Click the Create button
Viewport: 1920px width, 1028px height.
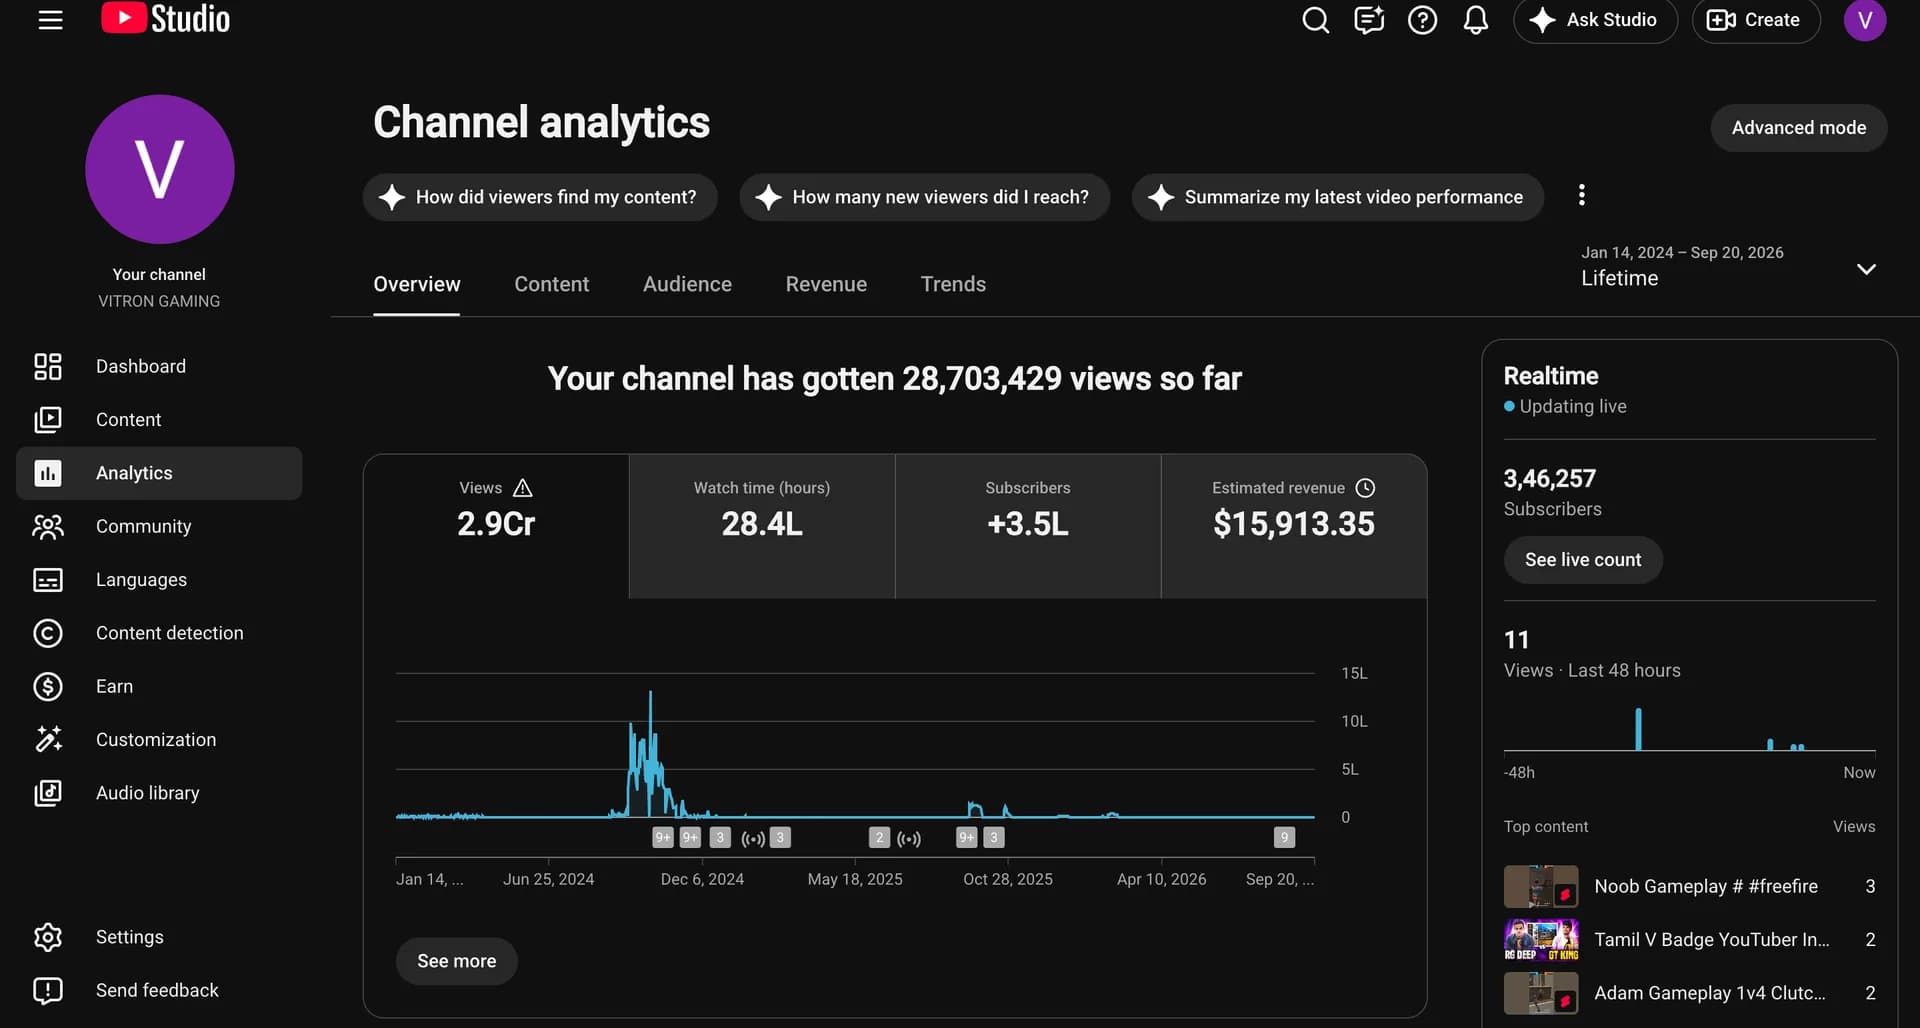[x=1756, y=20]
